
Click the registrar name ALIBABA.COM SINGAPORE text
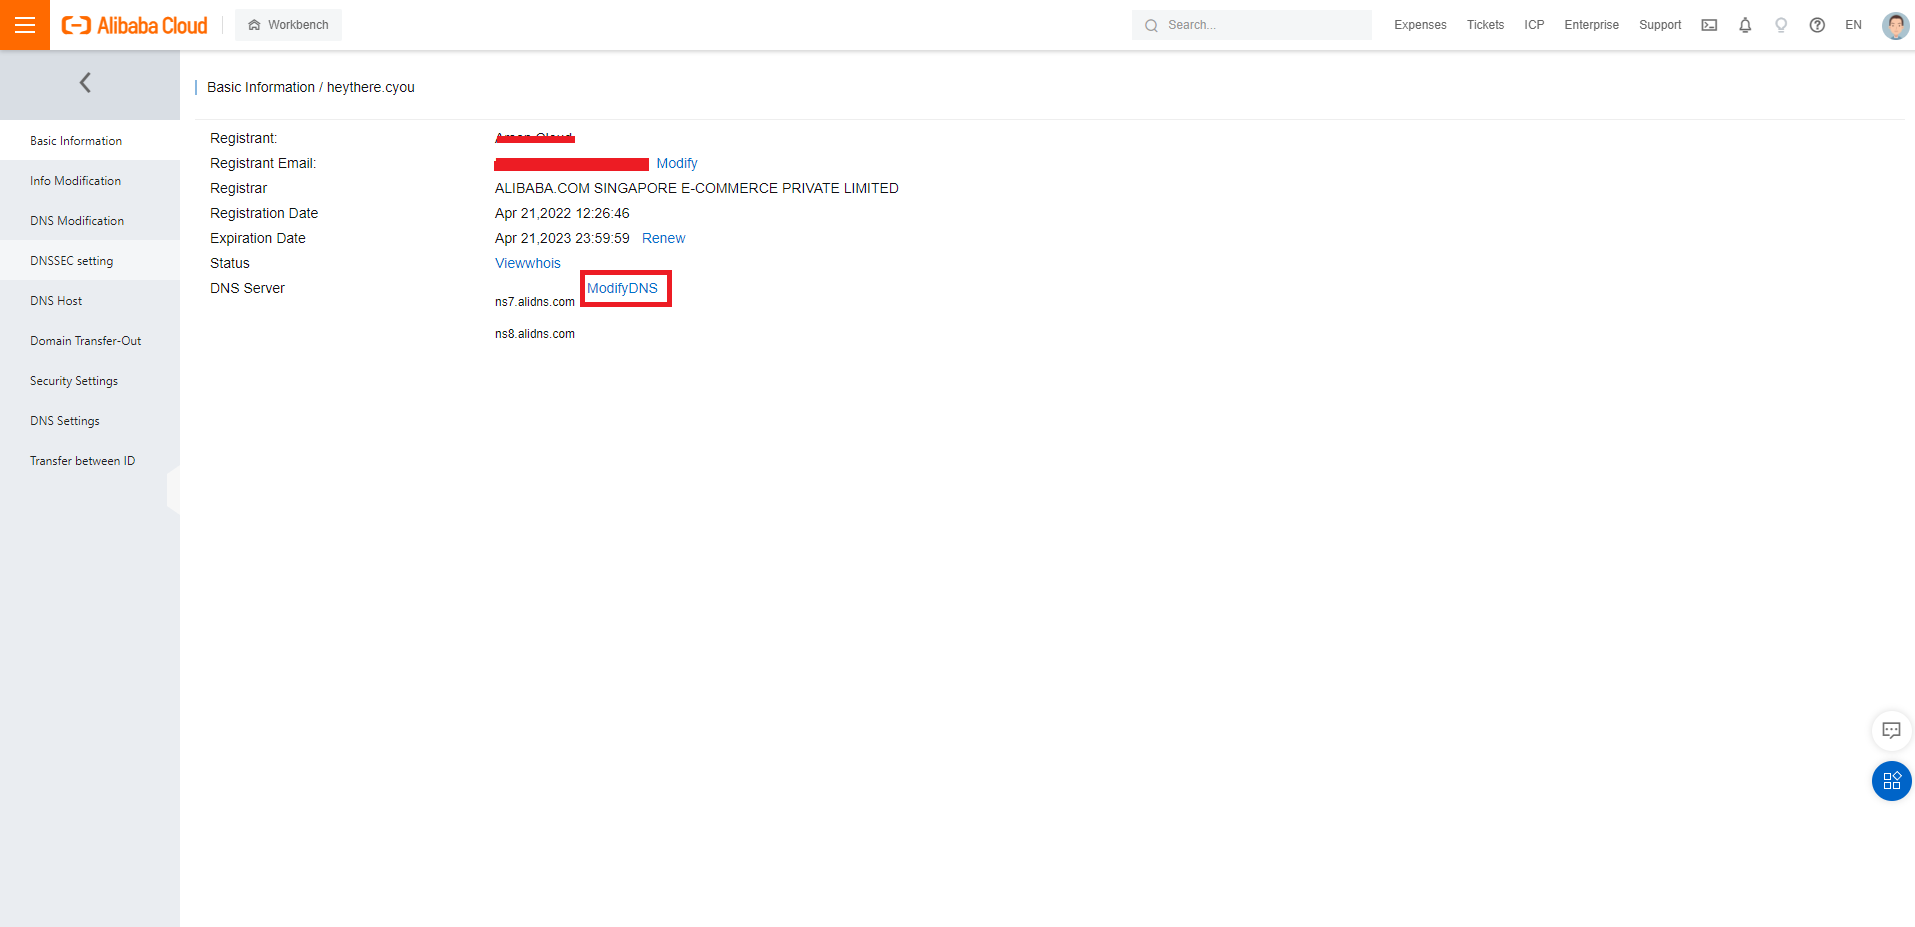point(697,188)
